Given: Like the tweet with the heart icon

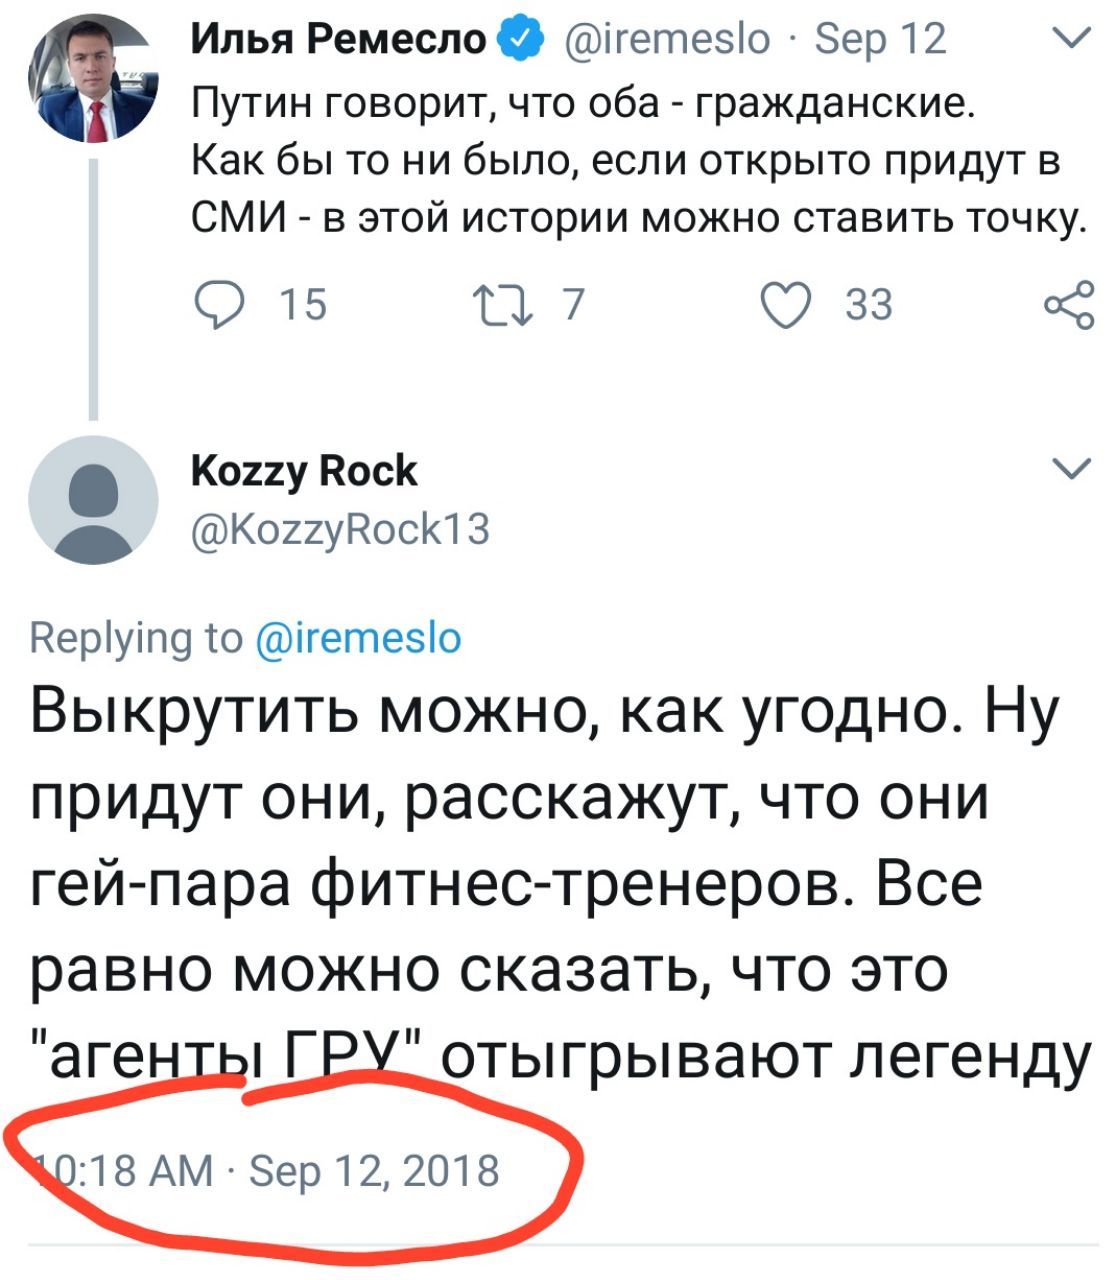Looking at the screenshot, I should [789, 304].
